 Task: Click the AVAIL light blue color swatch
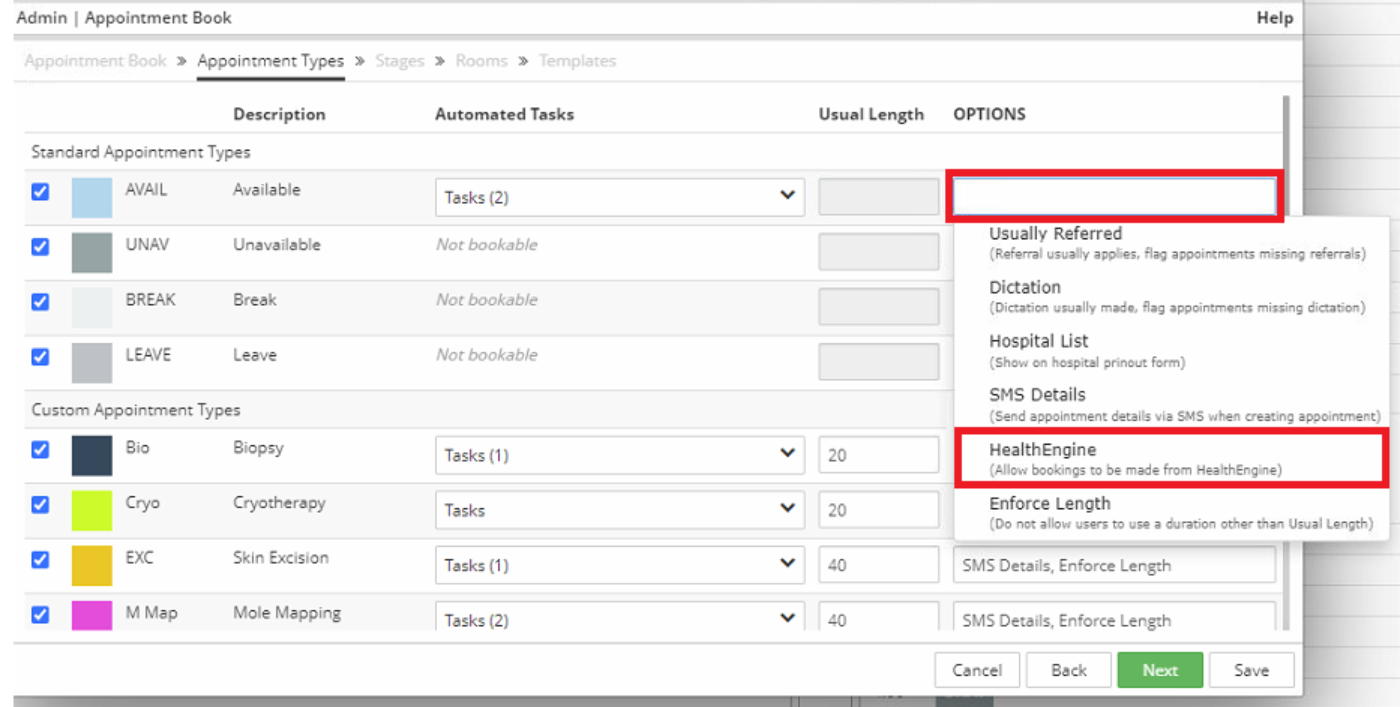[x=92, y=198]
